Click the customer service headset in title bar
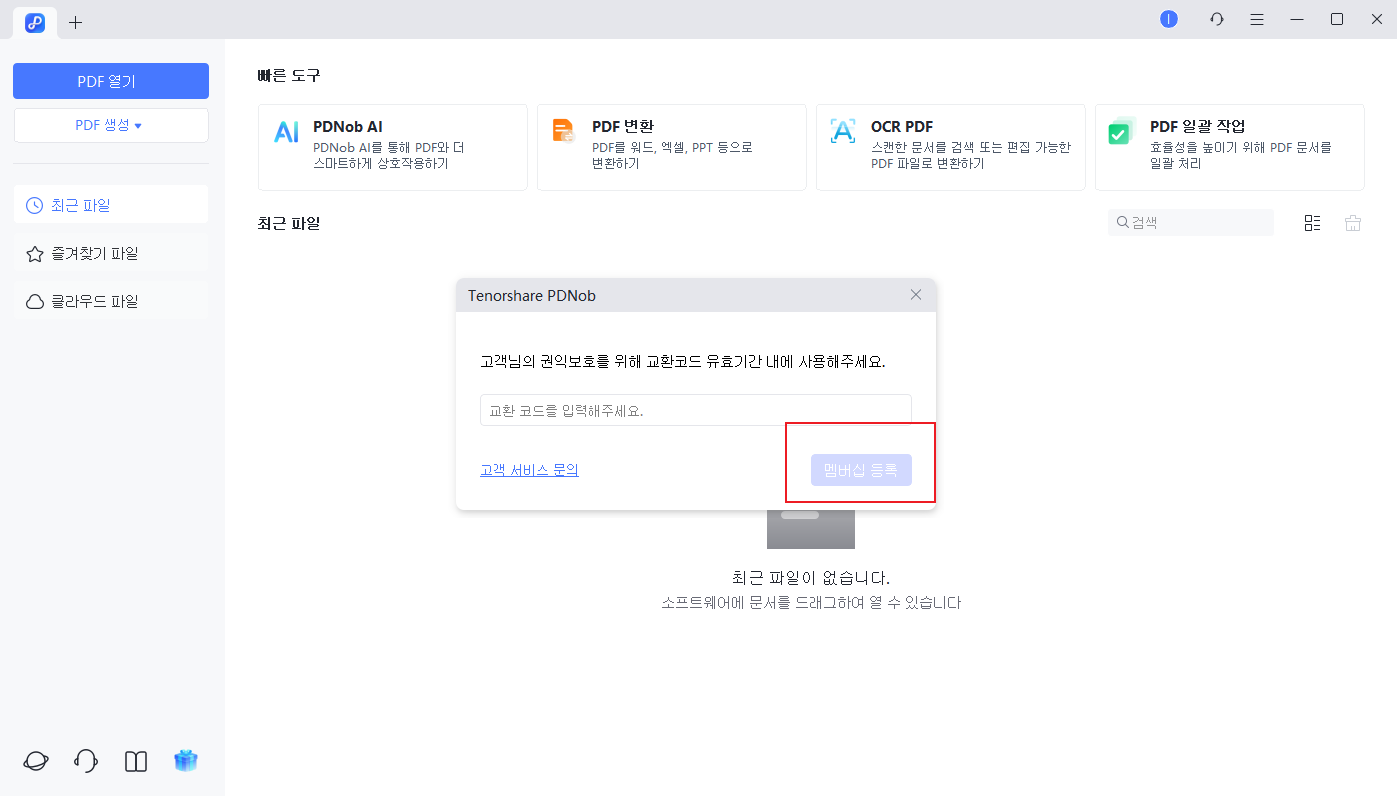The width and height of the screenshot is (1397, 796). point(1216,19)
